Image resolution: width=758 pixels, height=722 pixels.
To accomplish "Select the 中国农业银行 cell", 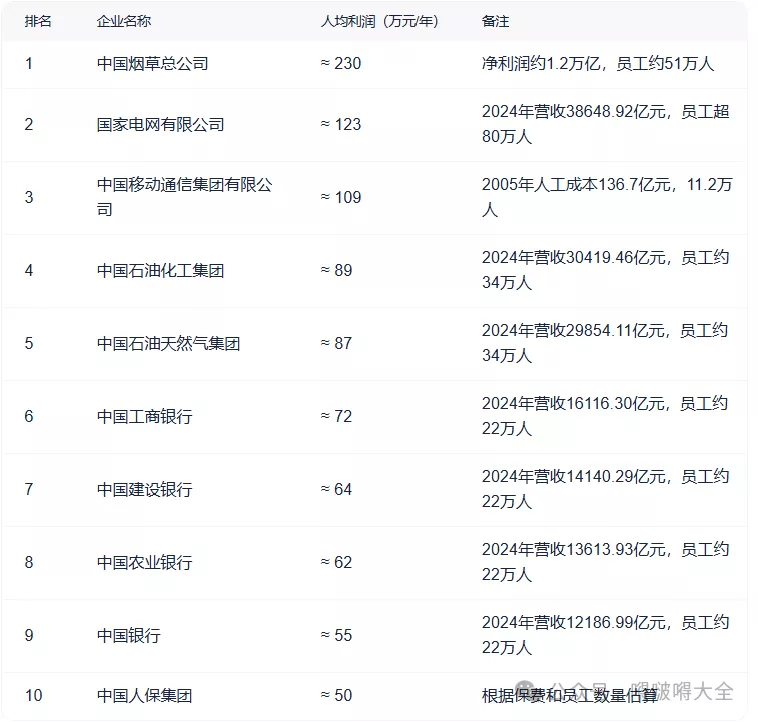I will click(x=144, y=562).
